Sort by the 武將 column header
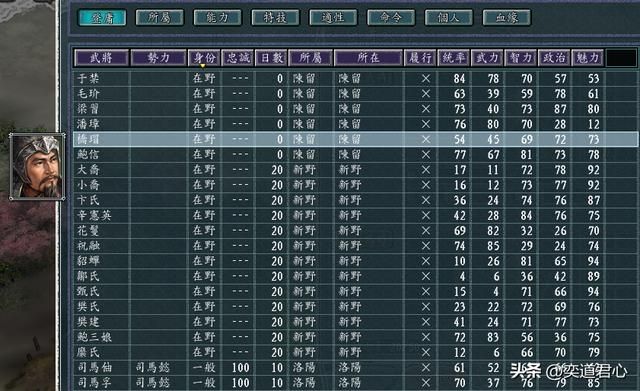The height and width of the screenshot is (391, 640). [x=101, y=58]
